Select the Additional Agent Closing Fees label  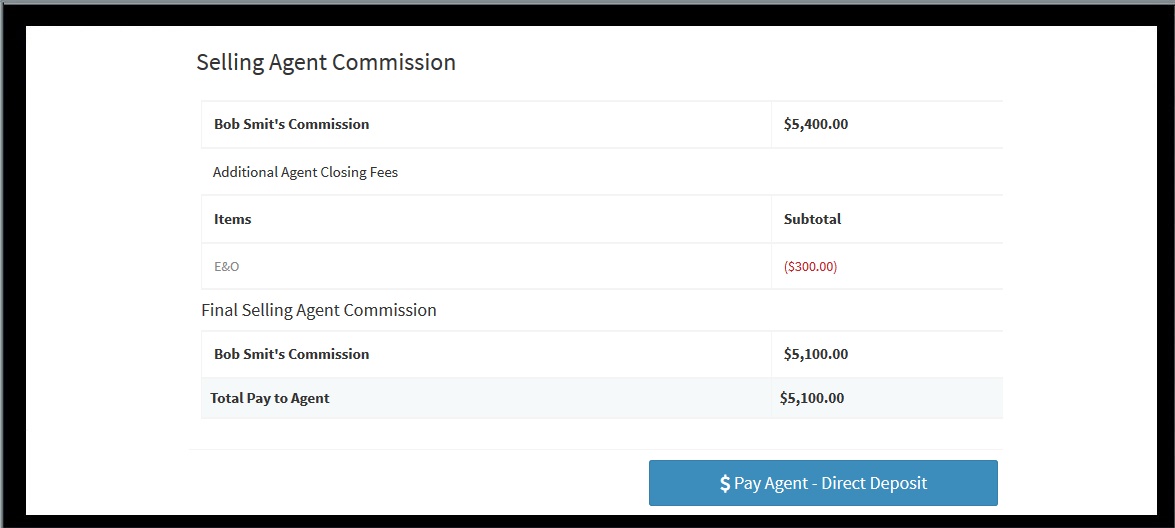pyautogui.click(x=305, y=172)
